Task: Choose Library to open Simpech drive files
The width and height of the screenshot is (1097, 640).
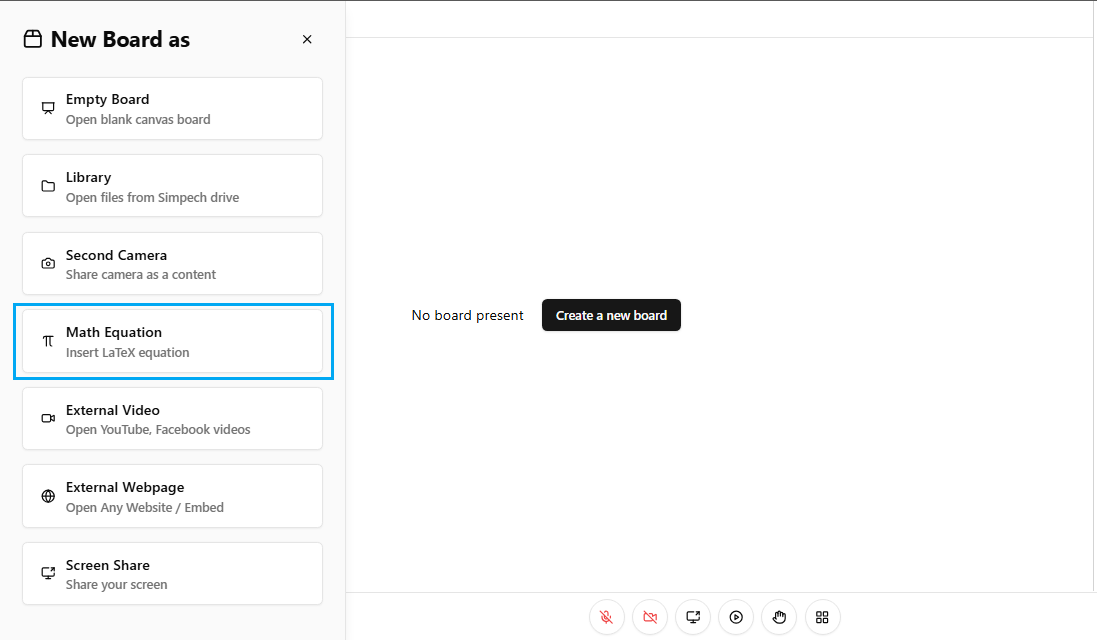Action: click(x=172, y=186)
